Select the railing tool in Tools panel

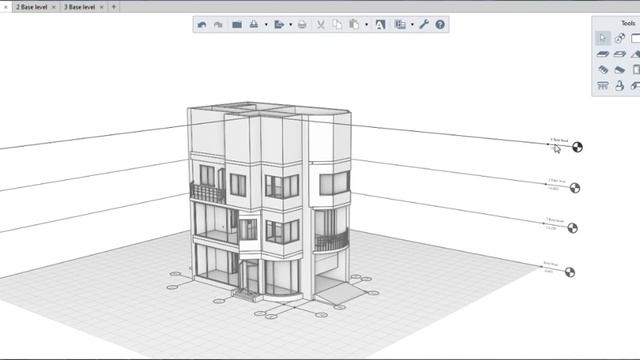pos(603,86)
